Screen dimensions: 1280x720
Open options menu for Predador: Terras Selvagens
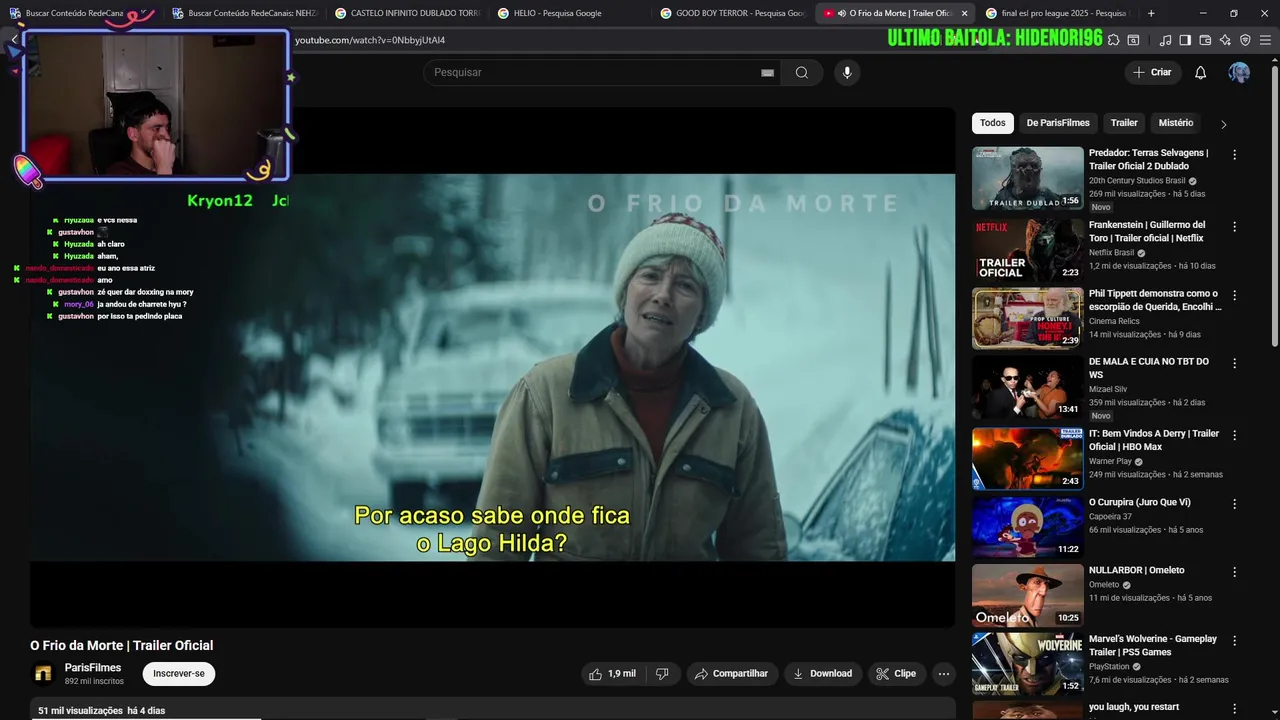(1234, 155)
